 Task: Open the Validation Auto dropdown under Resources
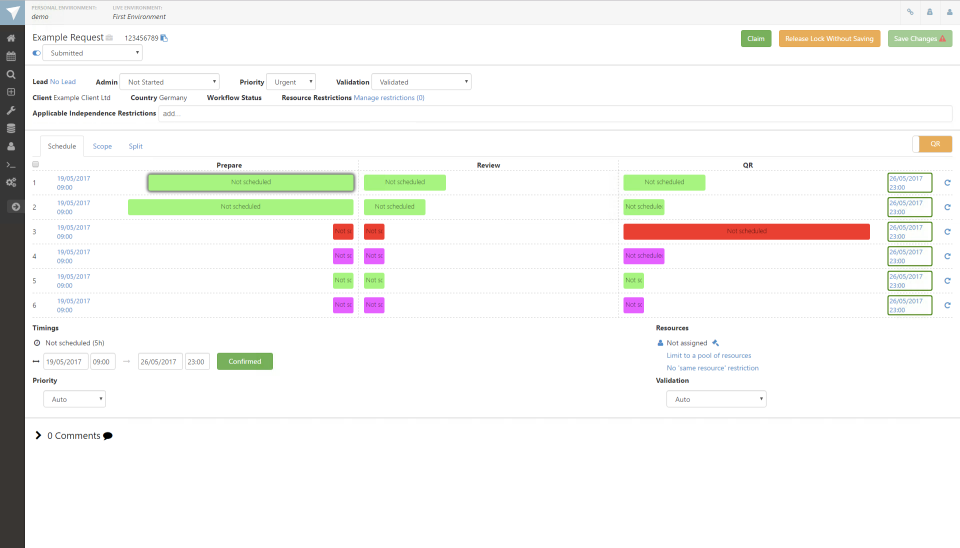pos(716,399)
